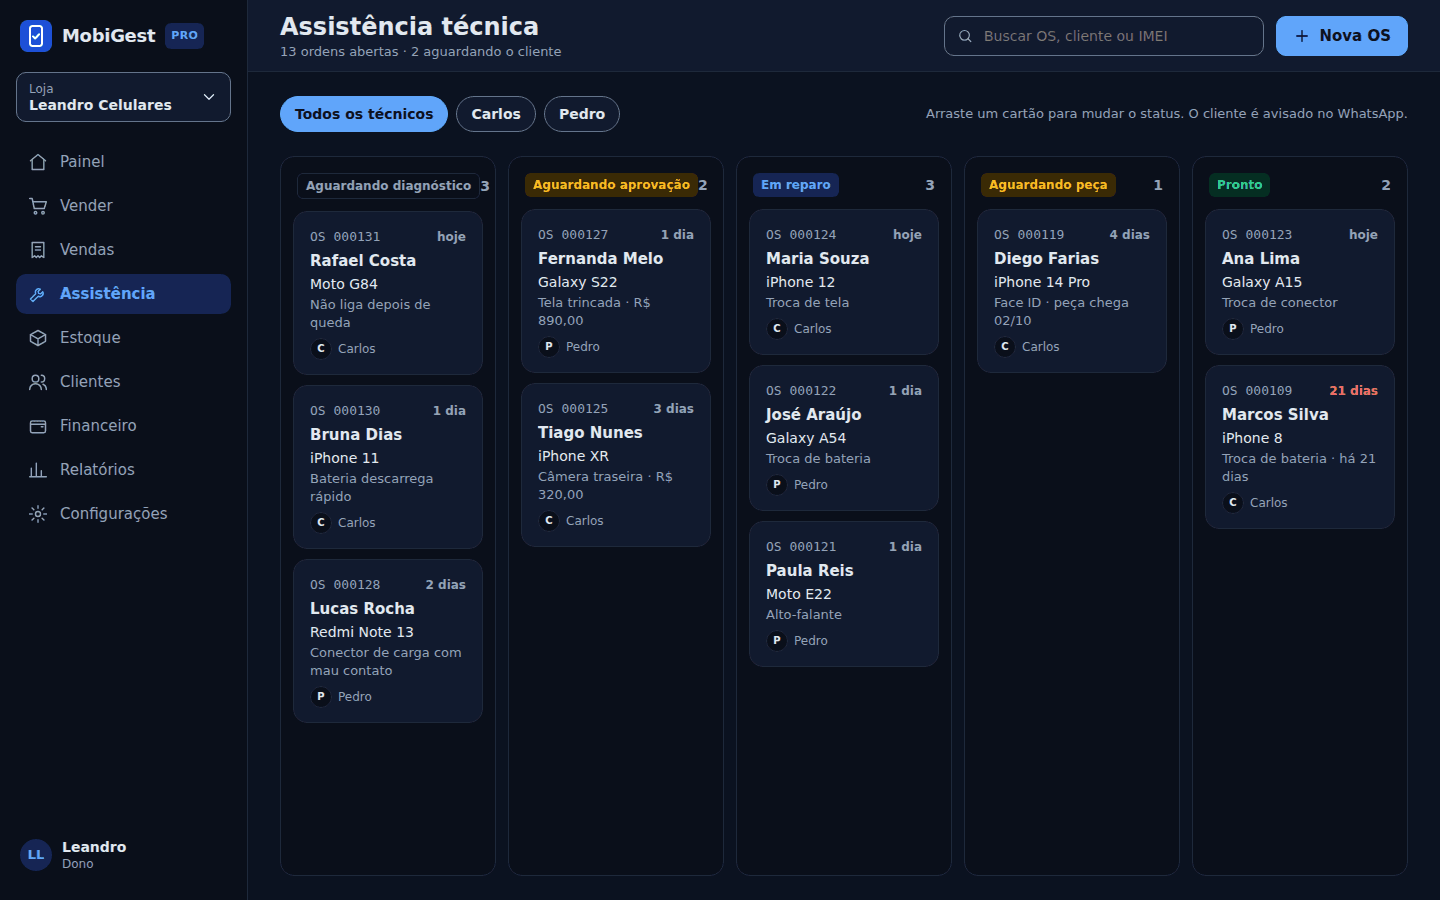
Task: Click the Assistência wrench icon
Action: pos(38,294)
